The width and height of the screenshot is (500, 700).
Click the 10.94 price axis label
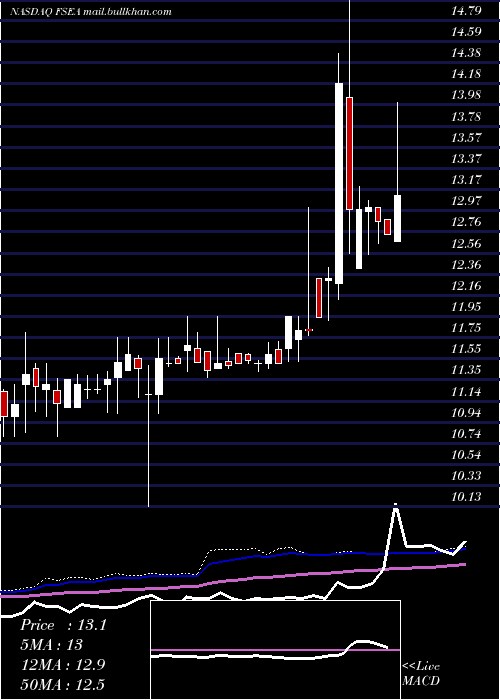pos(466,412)
